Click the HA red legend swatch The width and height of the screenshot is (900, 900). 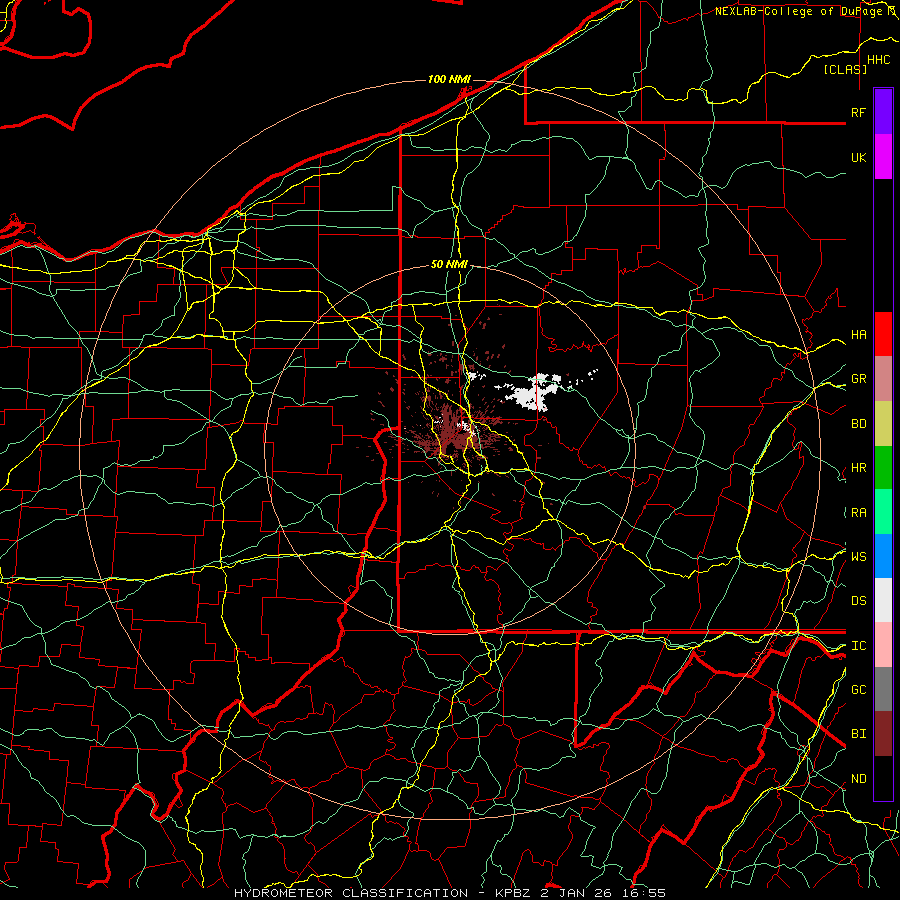click(883, 334)
